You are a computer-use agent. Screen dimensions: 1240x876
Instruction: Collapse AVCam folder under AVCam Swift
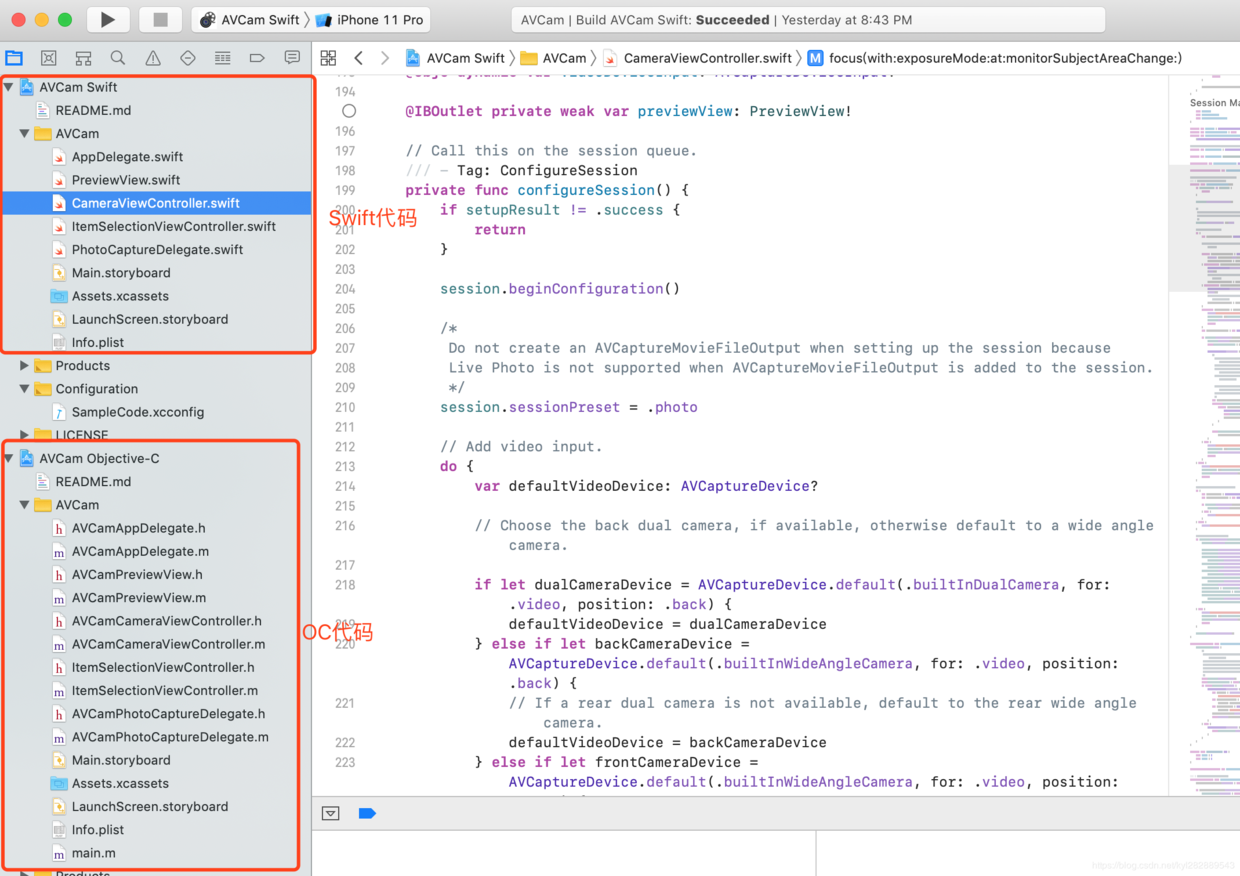coord(25,133)
